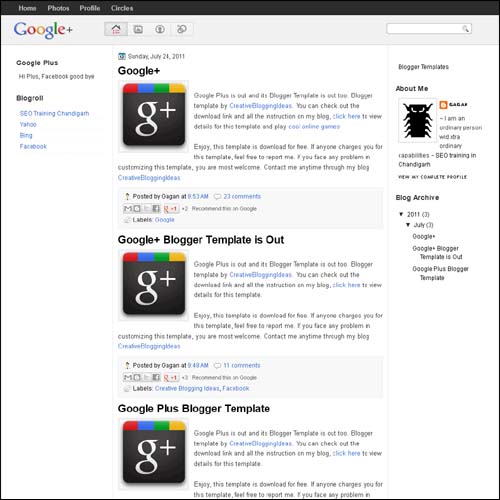Email the 9:53 AM post
This screenshot has width=500, height=500.
tap(128, 209)
